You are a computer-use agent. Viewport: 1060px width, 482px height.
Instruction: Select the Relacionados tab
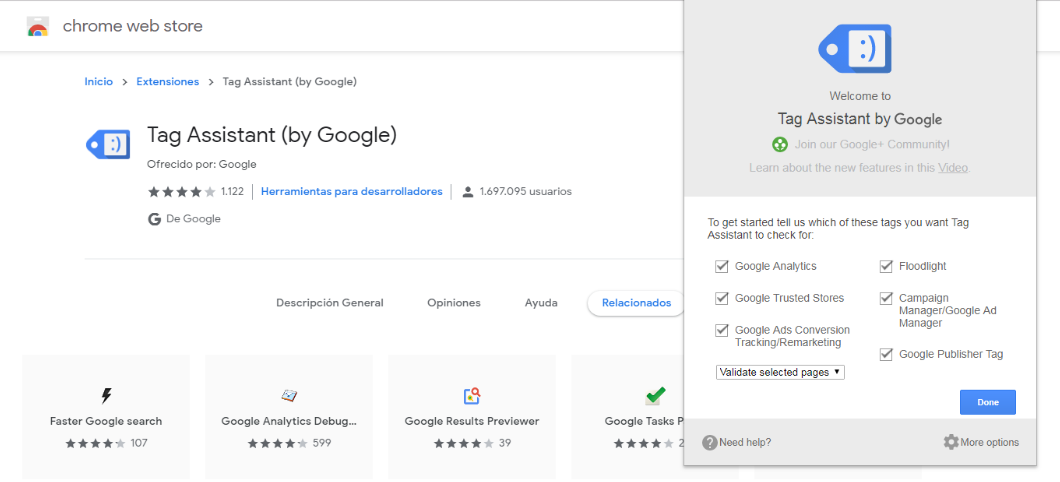[636, 303]
